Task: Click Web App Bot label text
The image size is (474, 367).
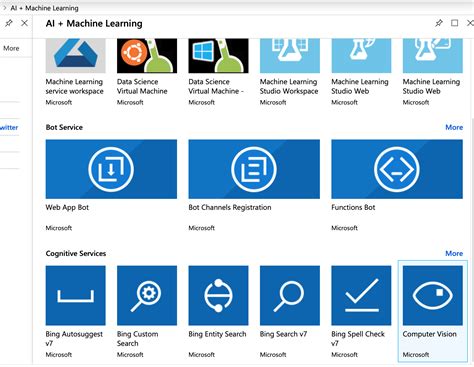Action: (67, 207)
